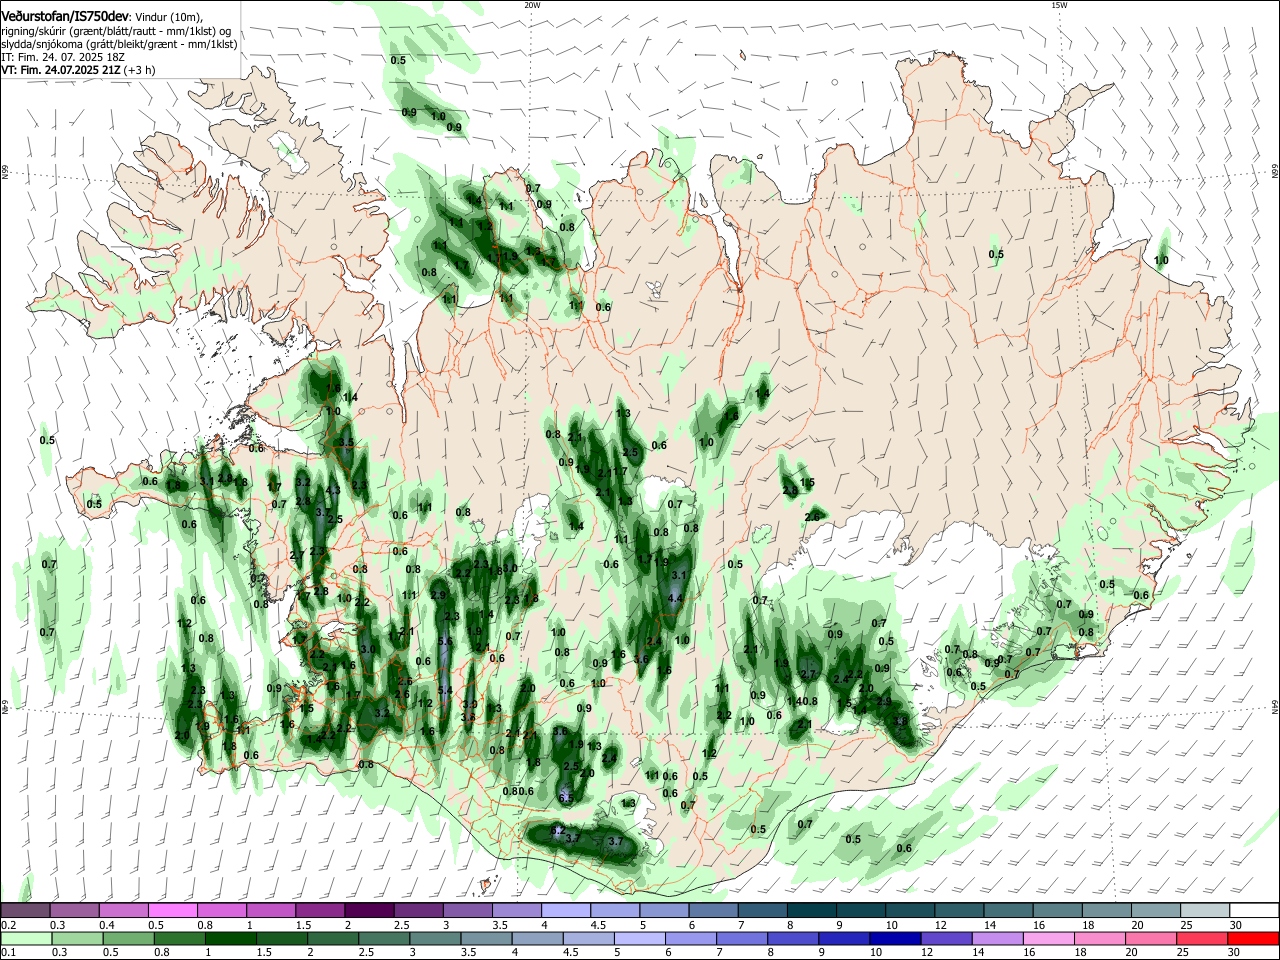Screen dimensions: 1280x960
Task: Click the 6.5 precipitation value on the map
Action: coord(566,798)
